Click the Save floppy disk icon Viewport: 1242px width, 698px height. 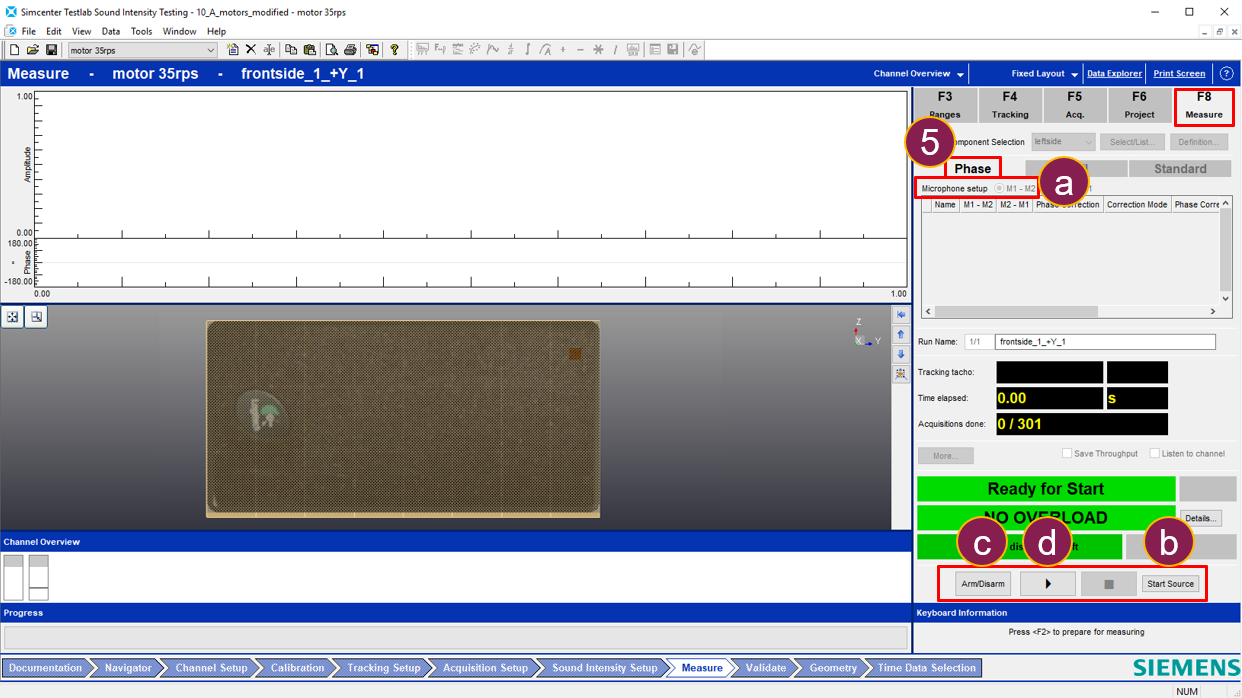pos(51,50)
